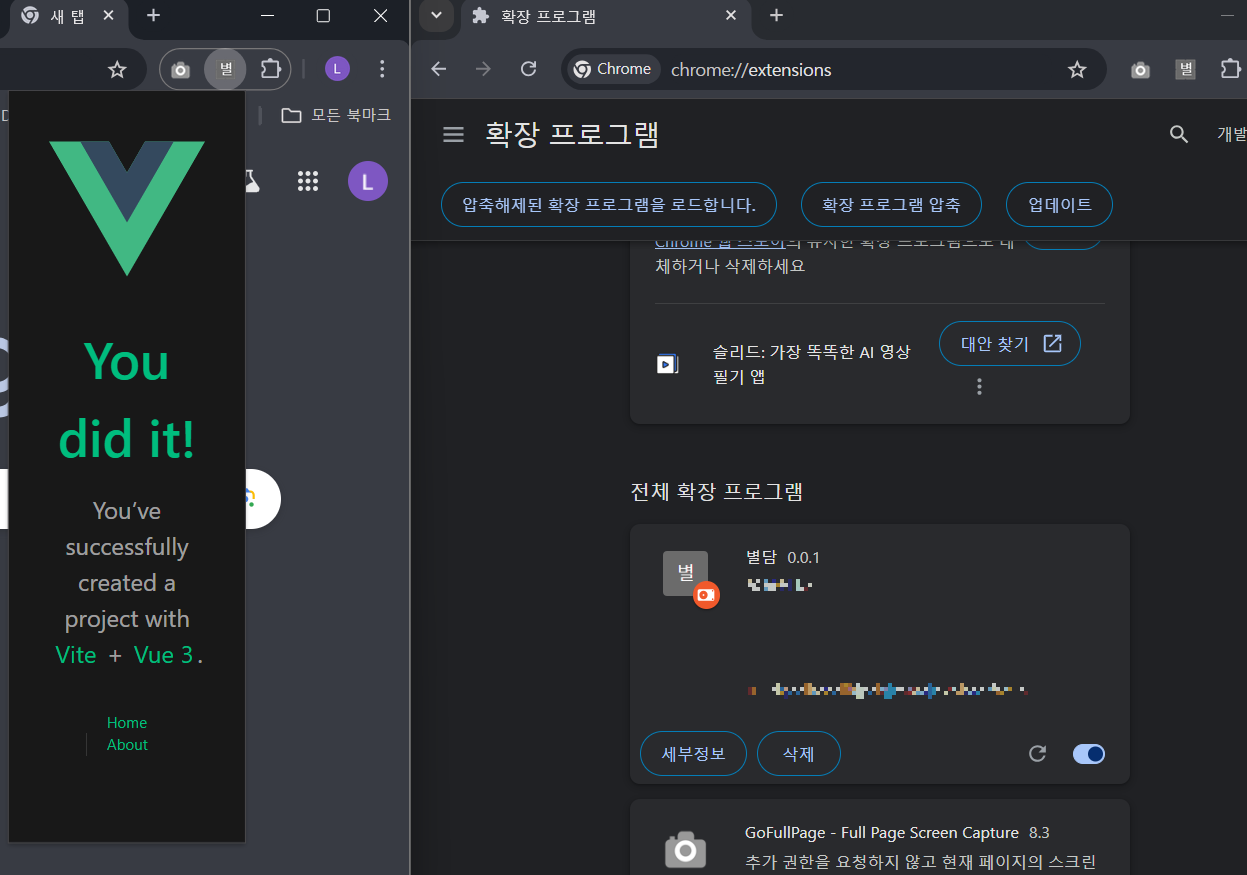Click the GoFullPage camera icon in left window toolbar

[180, 70]
